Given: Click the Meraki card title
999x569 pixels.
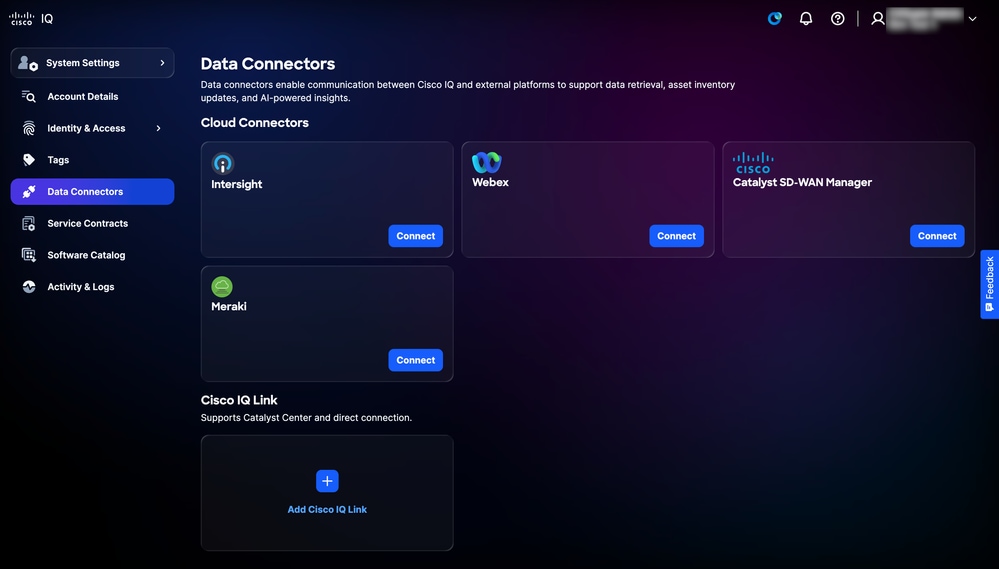Looking at the screenshot, I should point(229,306).
